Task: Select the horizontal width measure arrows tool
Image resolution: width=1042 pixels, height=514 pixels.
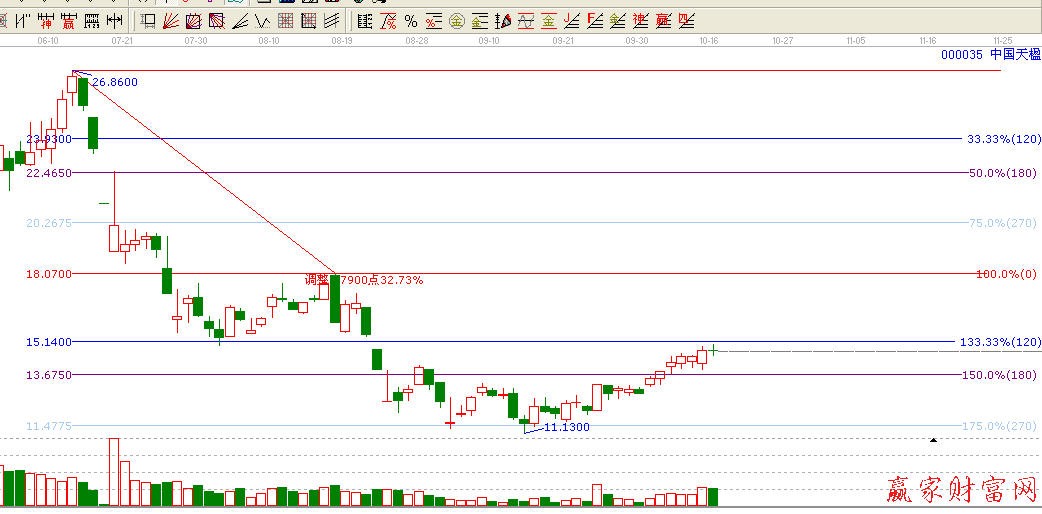Action: click(x=115, y=21)
